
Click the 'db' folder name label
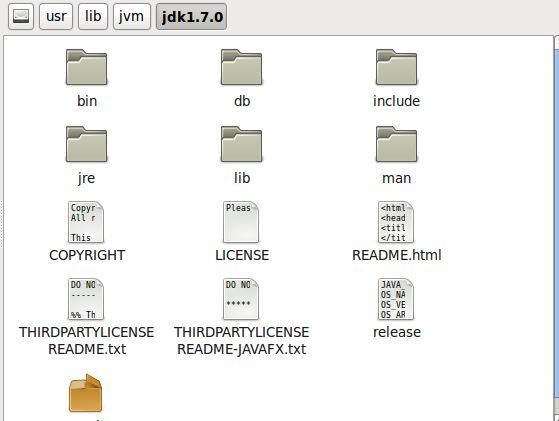242,101
